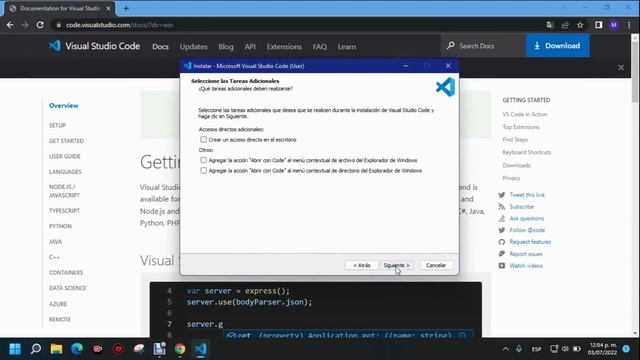Screen dimensions: 640x360
Task: Open LANGUAGES section in sidebar
Action: coord(65,172)
